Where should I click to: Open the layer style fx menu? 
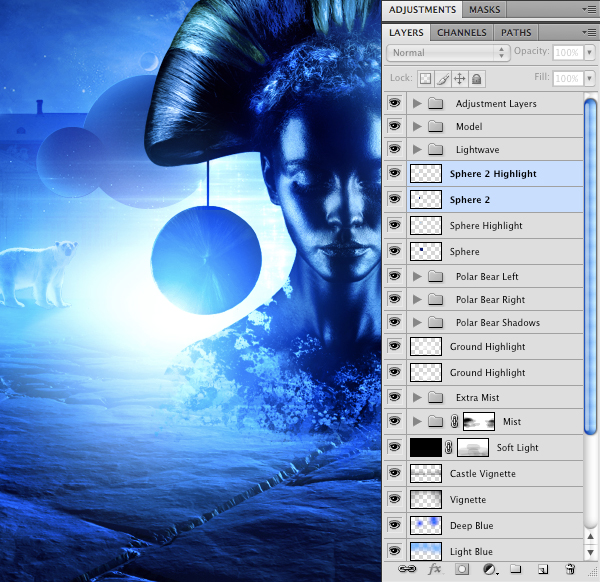[x=435, y=569]
